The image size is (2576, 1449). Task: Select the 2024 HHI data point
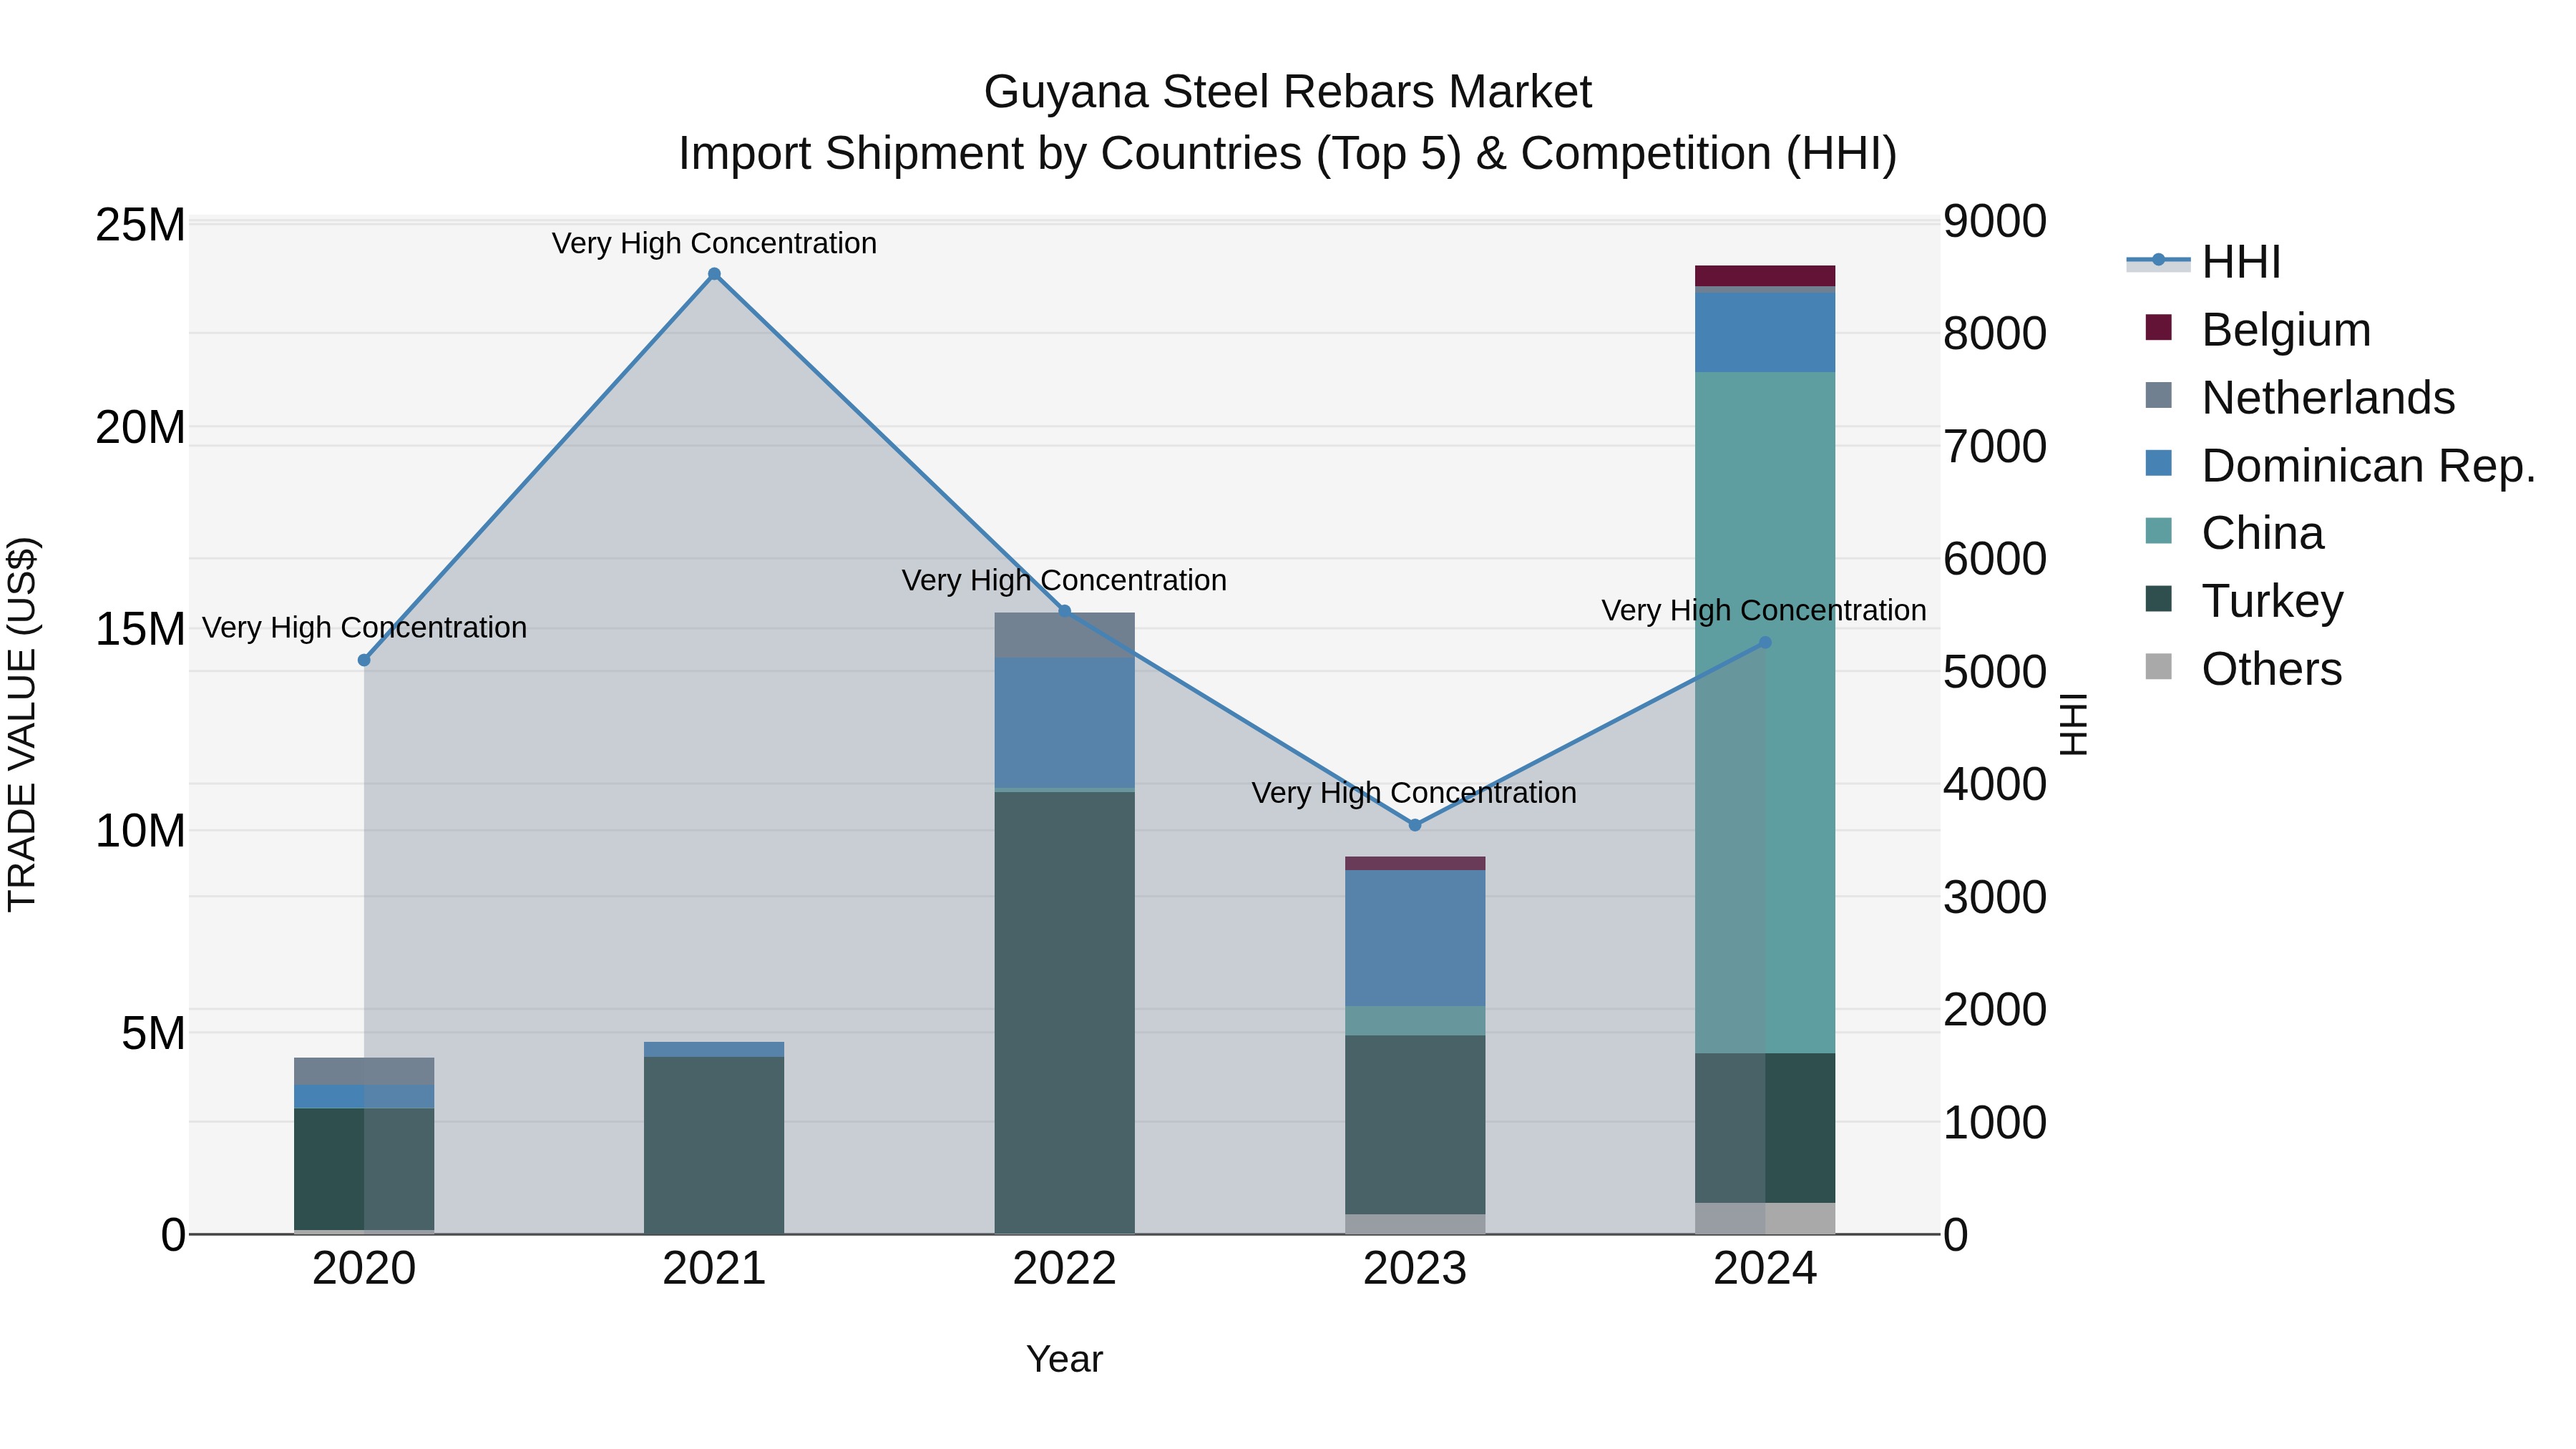[x=1765, y=643]
